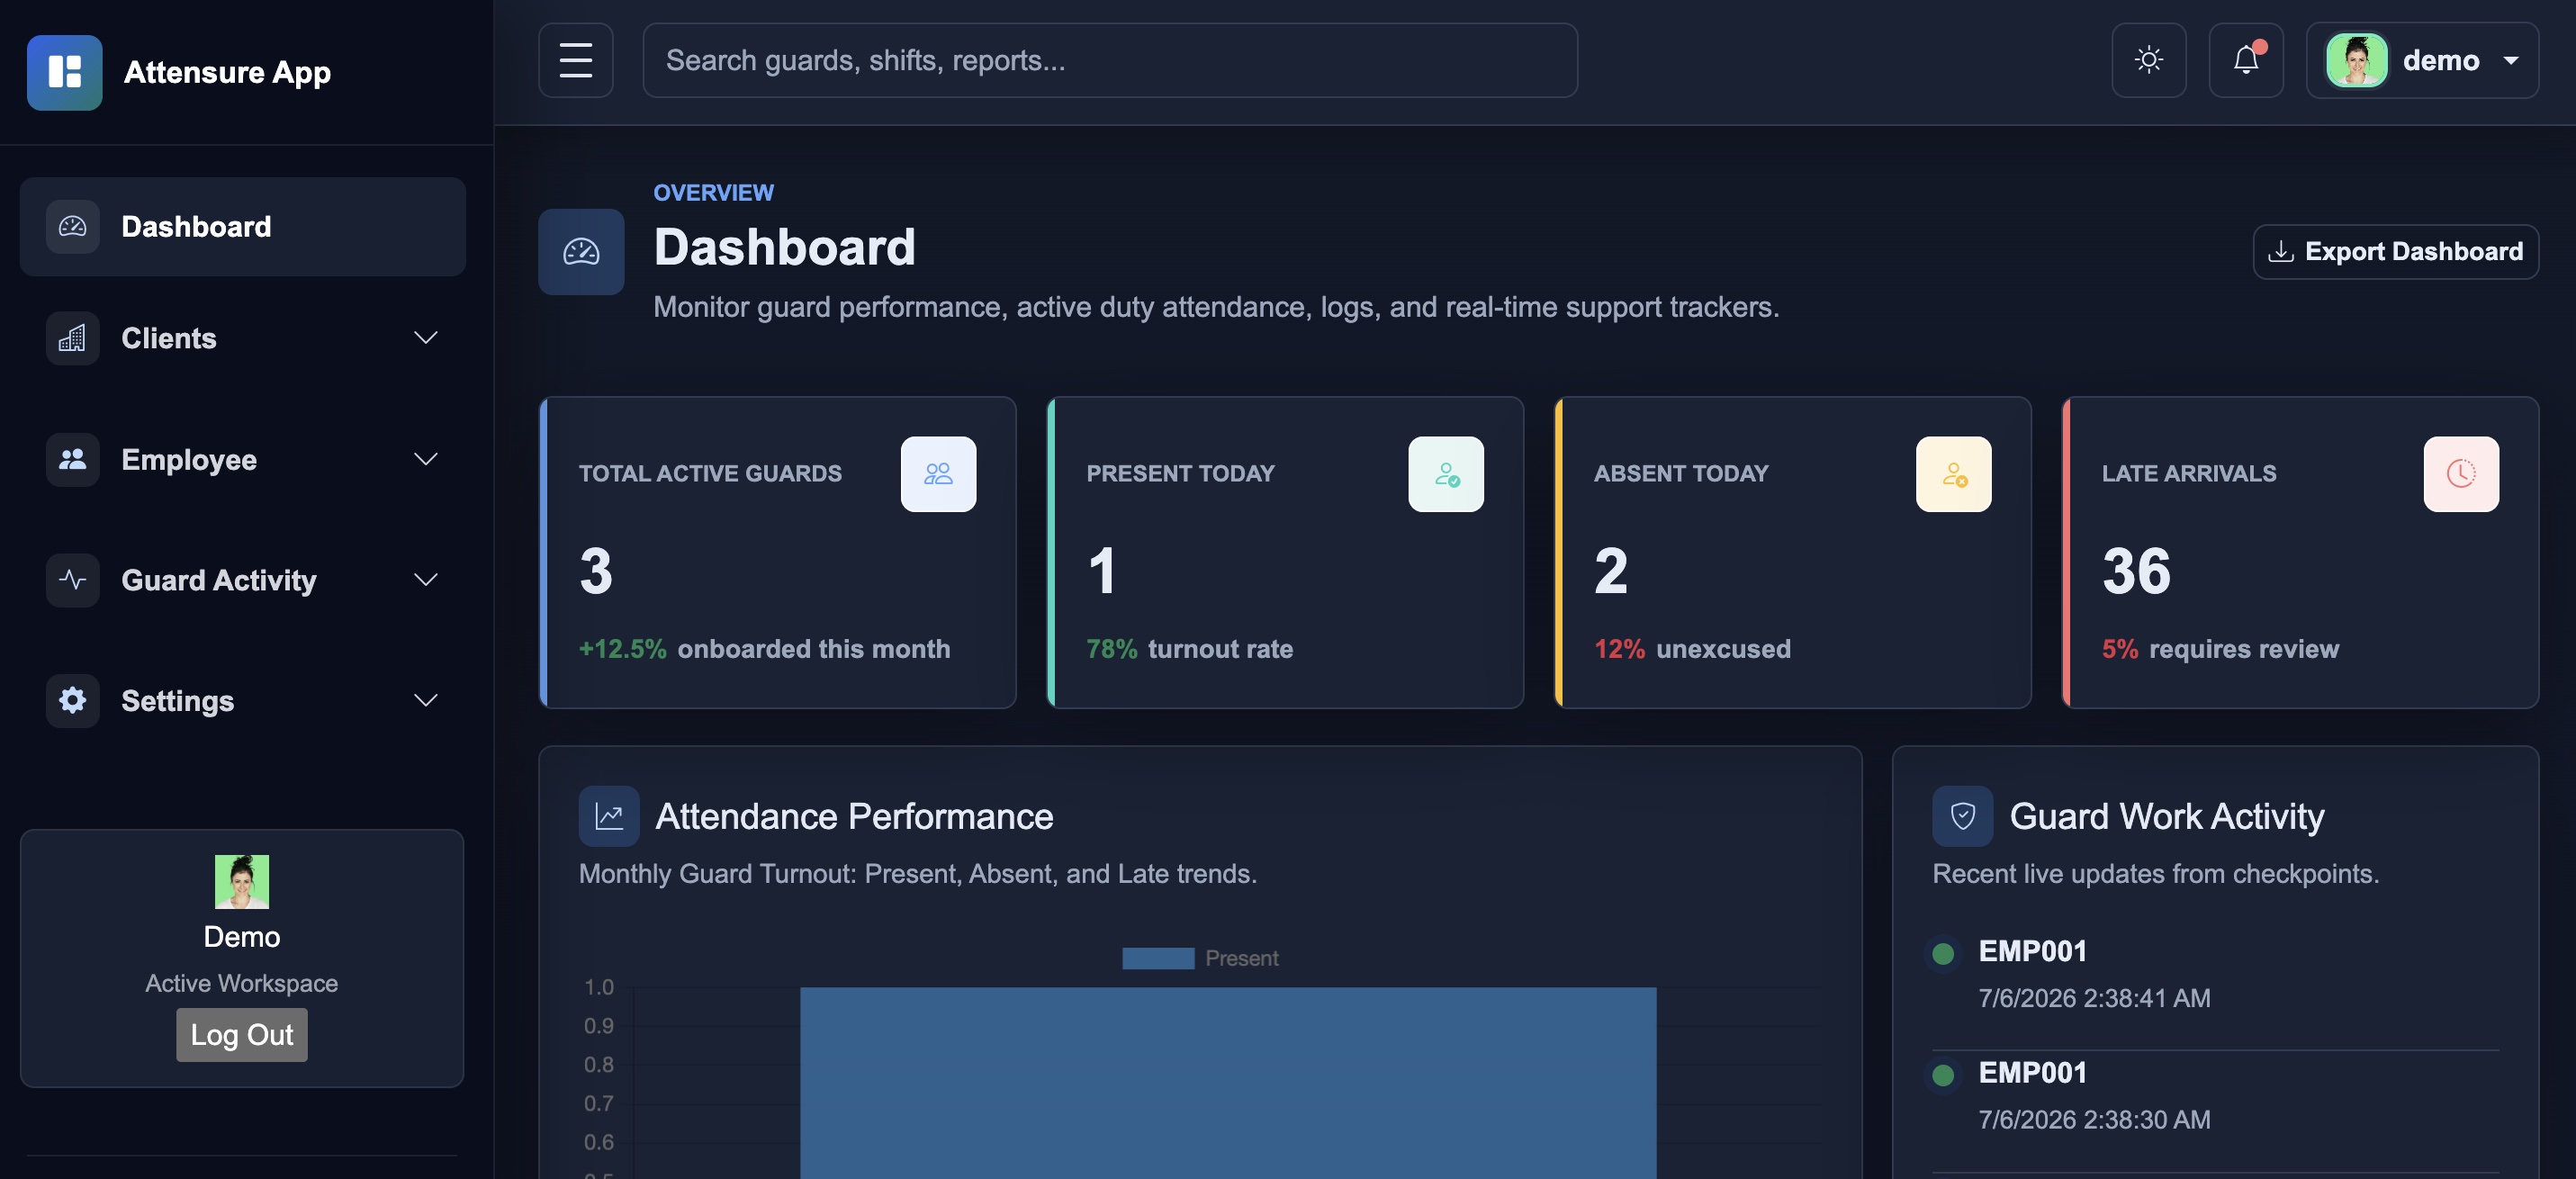Click the Employee people icon
Image resolution: width=2576 pixels, height=1179 pixels.
point(73,459)
